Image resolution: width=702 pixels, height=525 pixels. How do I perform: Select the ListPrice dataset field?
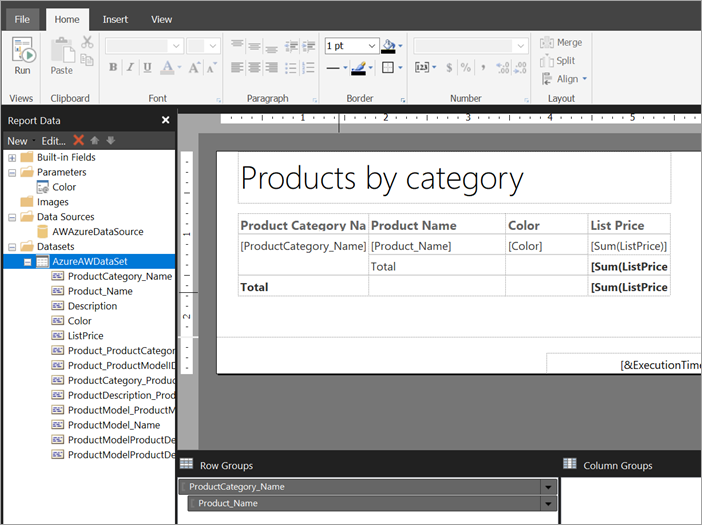86,336
